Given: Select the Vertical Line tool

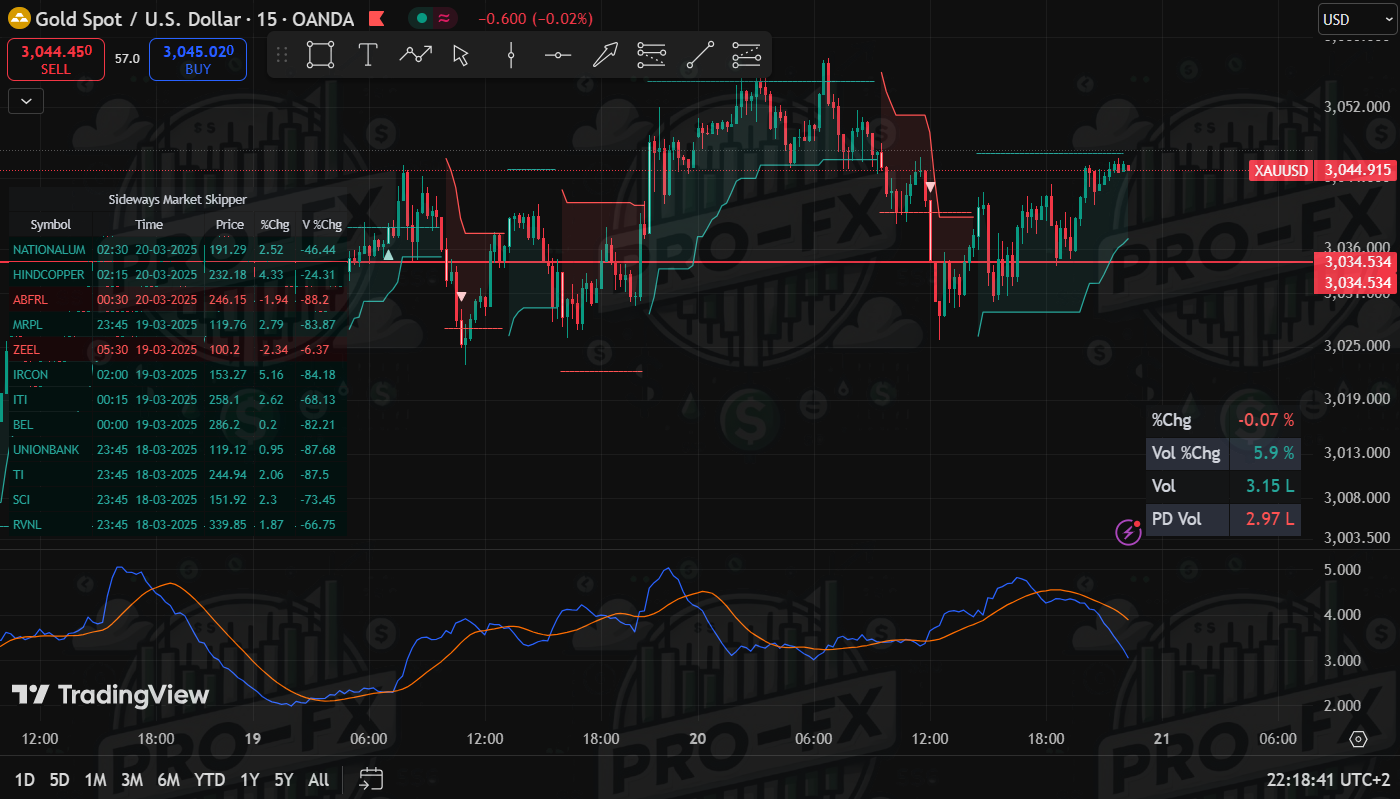Looking at the screenshot, I should 510,55.
